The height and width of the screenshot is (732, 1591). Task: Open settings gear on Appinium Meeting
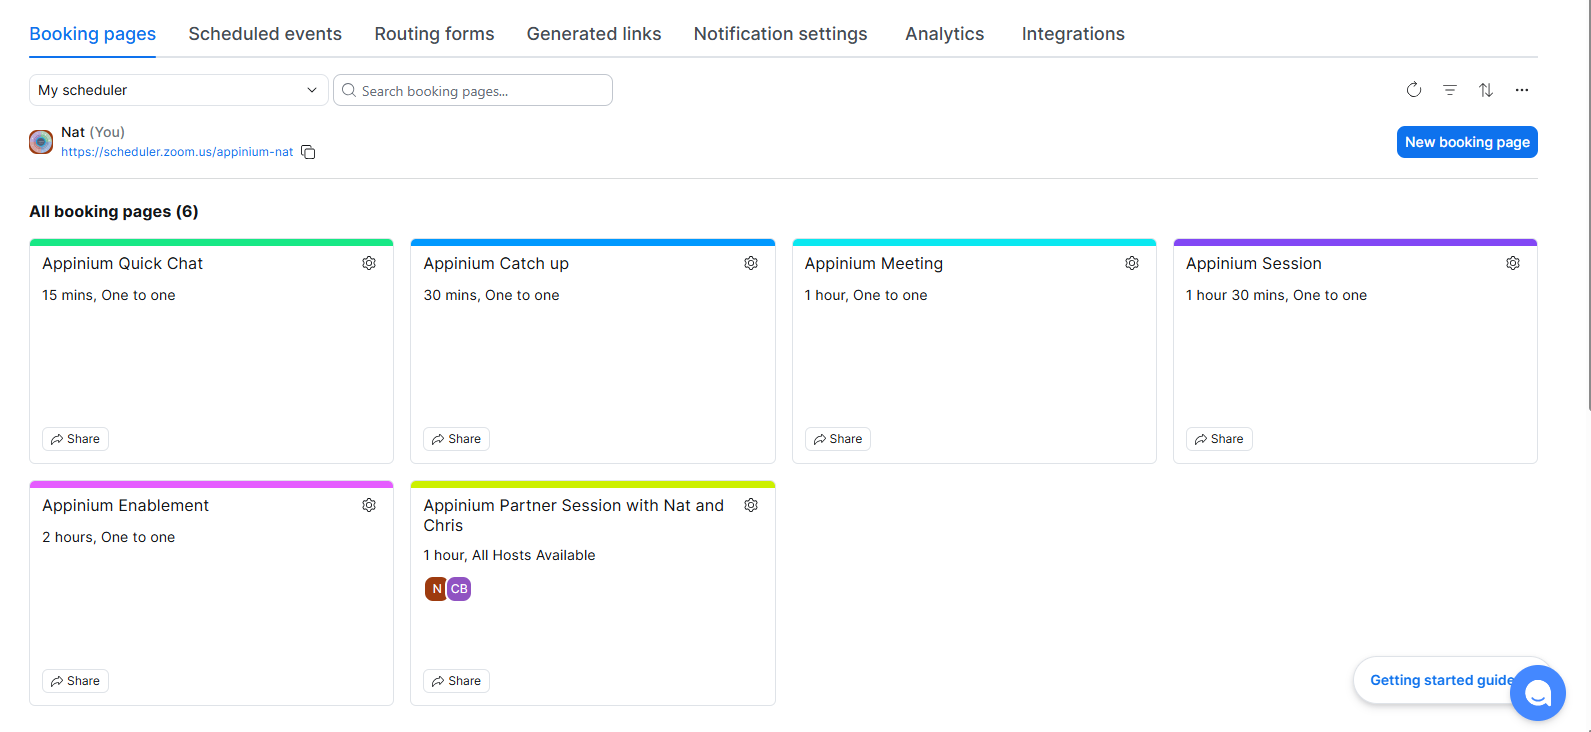[1132, 263]
